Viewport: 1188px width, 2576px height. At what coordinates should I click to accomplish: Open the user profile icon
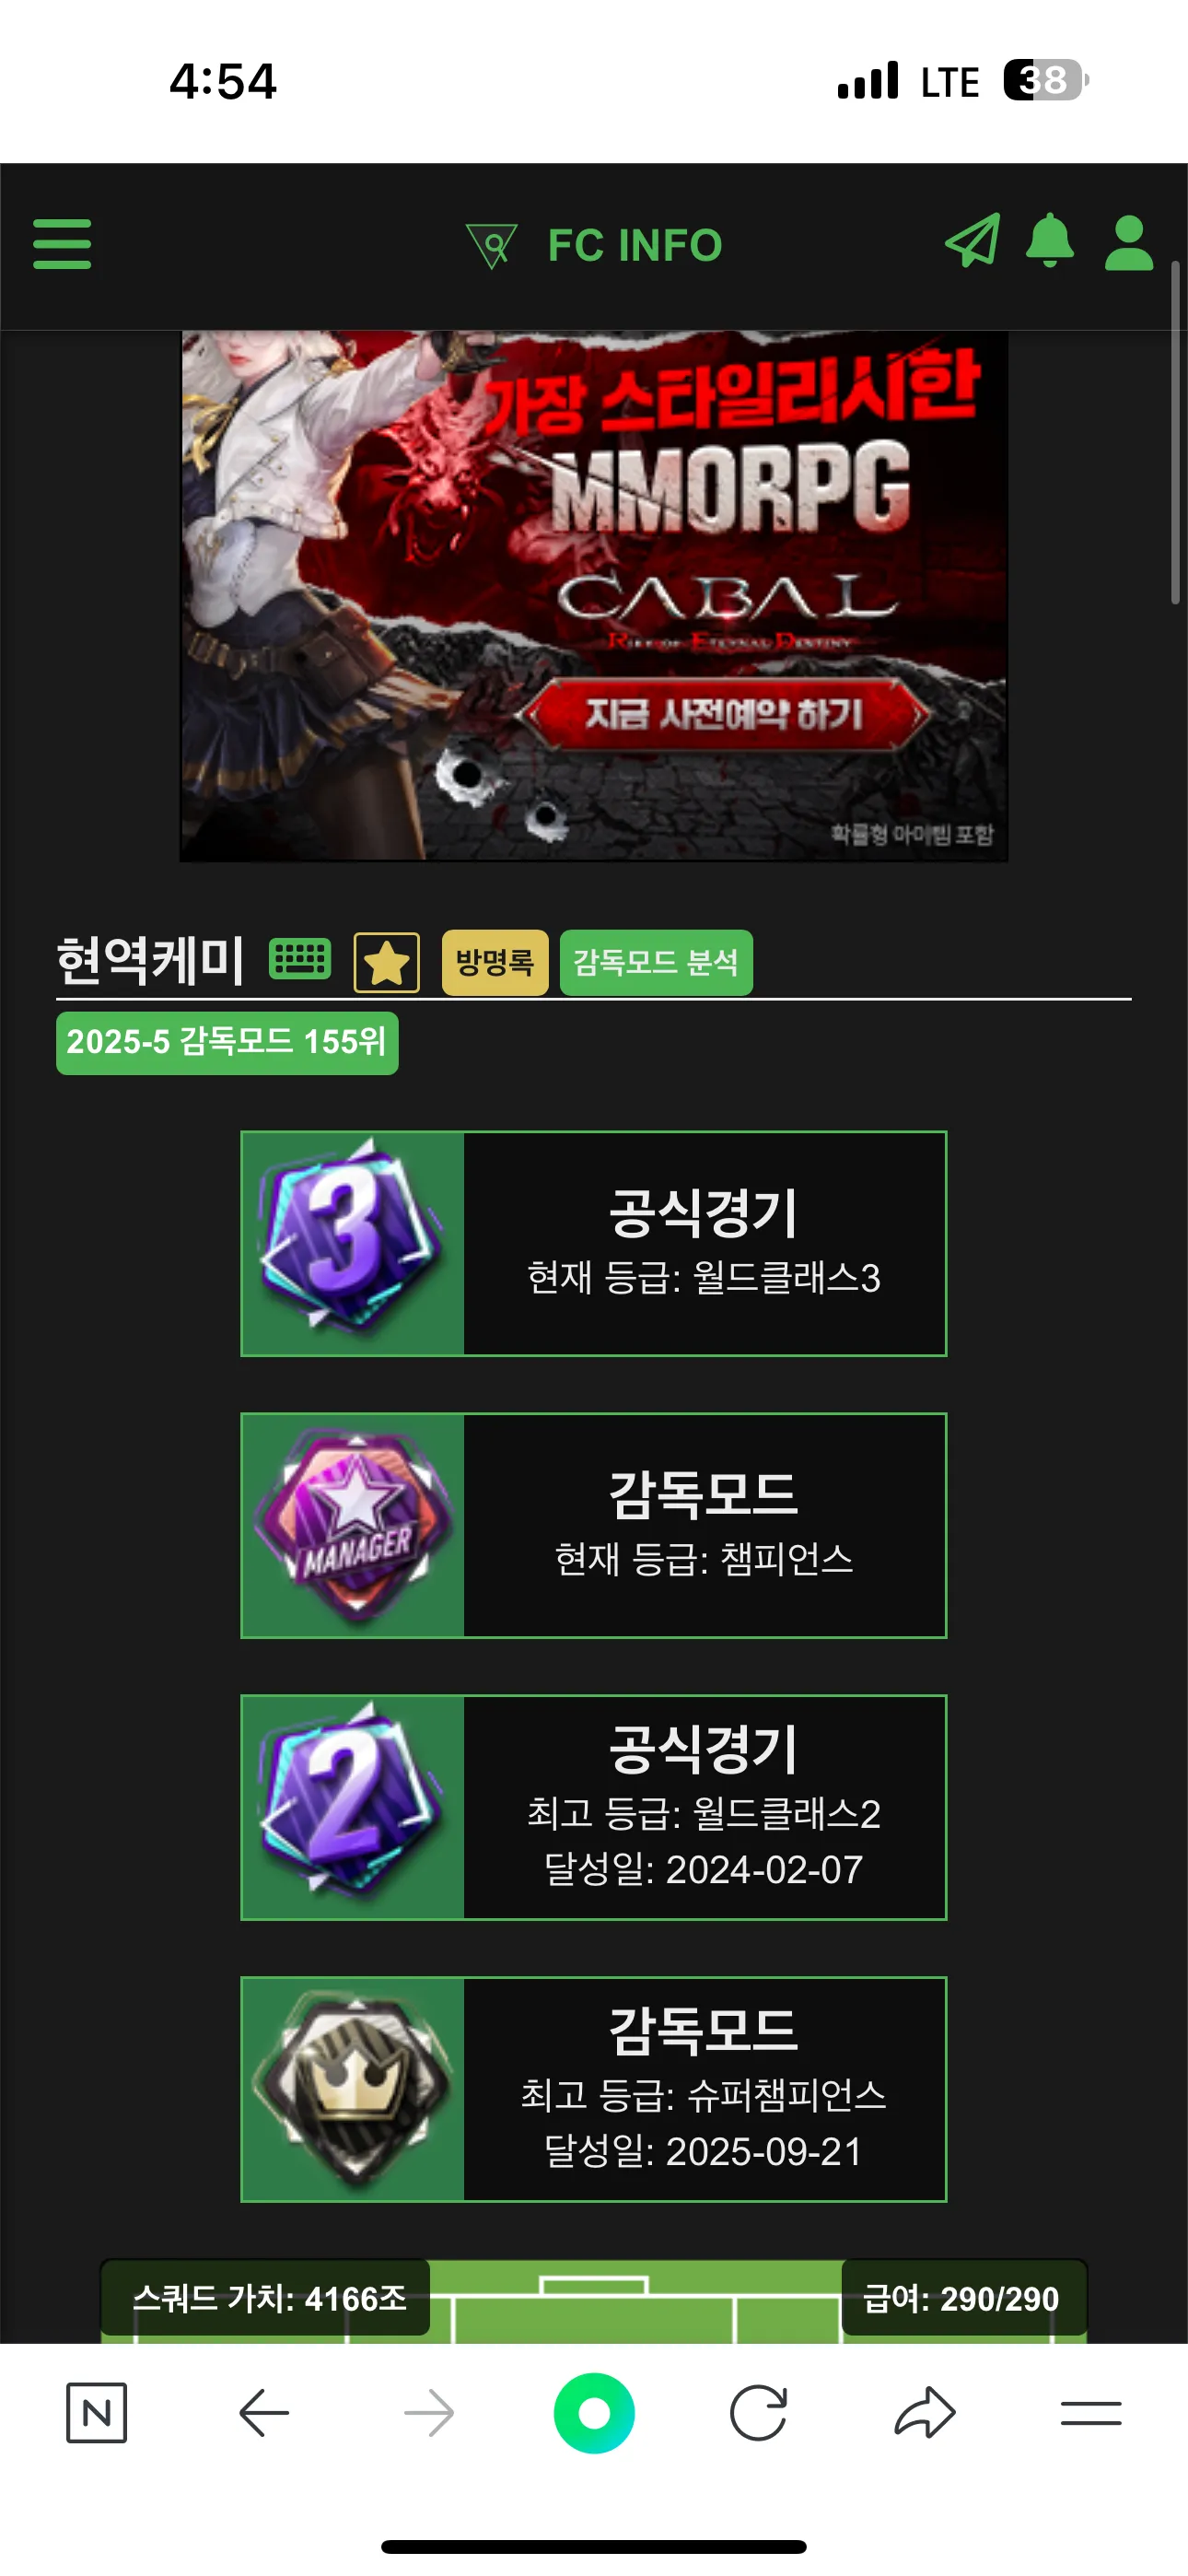pos(1129,243)
